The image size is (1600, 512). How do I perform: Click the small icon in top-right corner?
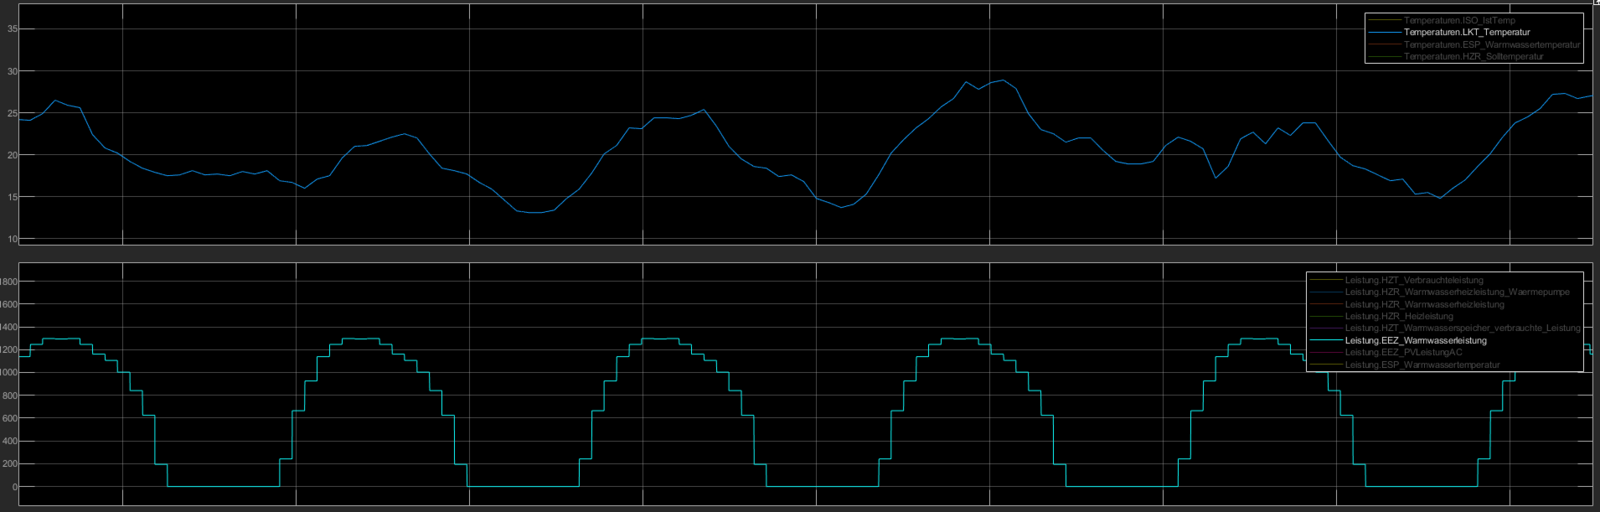1595,3
